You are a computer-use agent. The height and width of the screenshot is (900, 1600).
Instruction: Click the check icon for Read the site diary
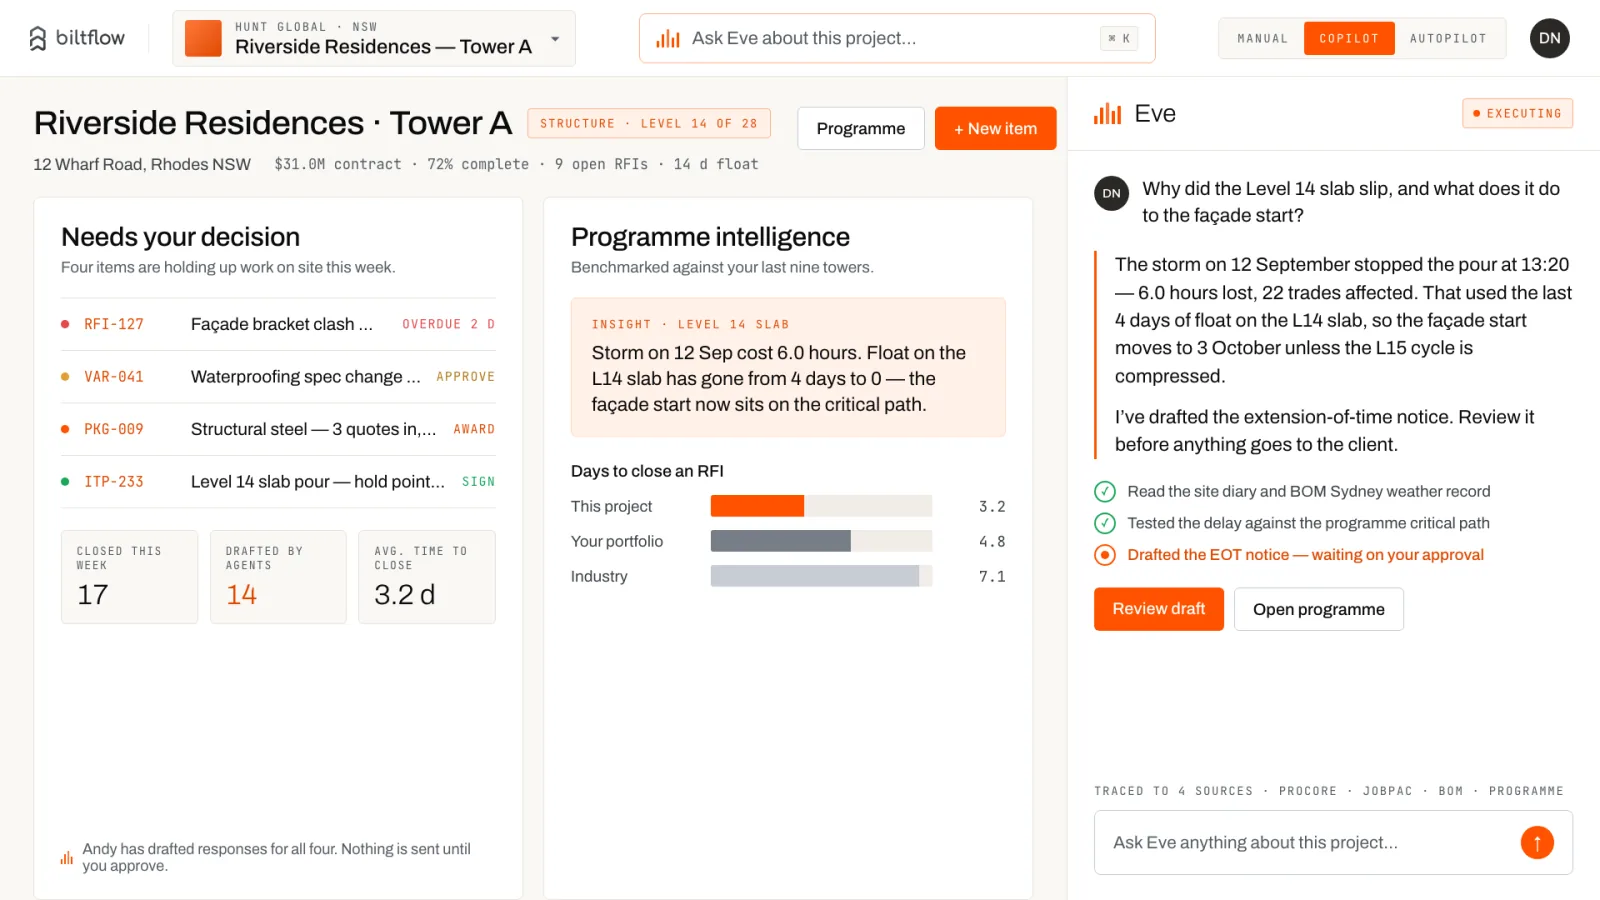[1105, 491]
